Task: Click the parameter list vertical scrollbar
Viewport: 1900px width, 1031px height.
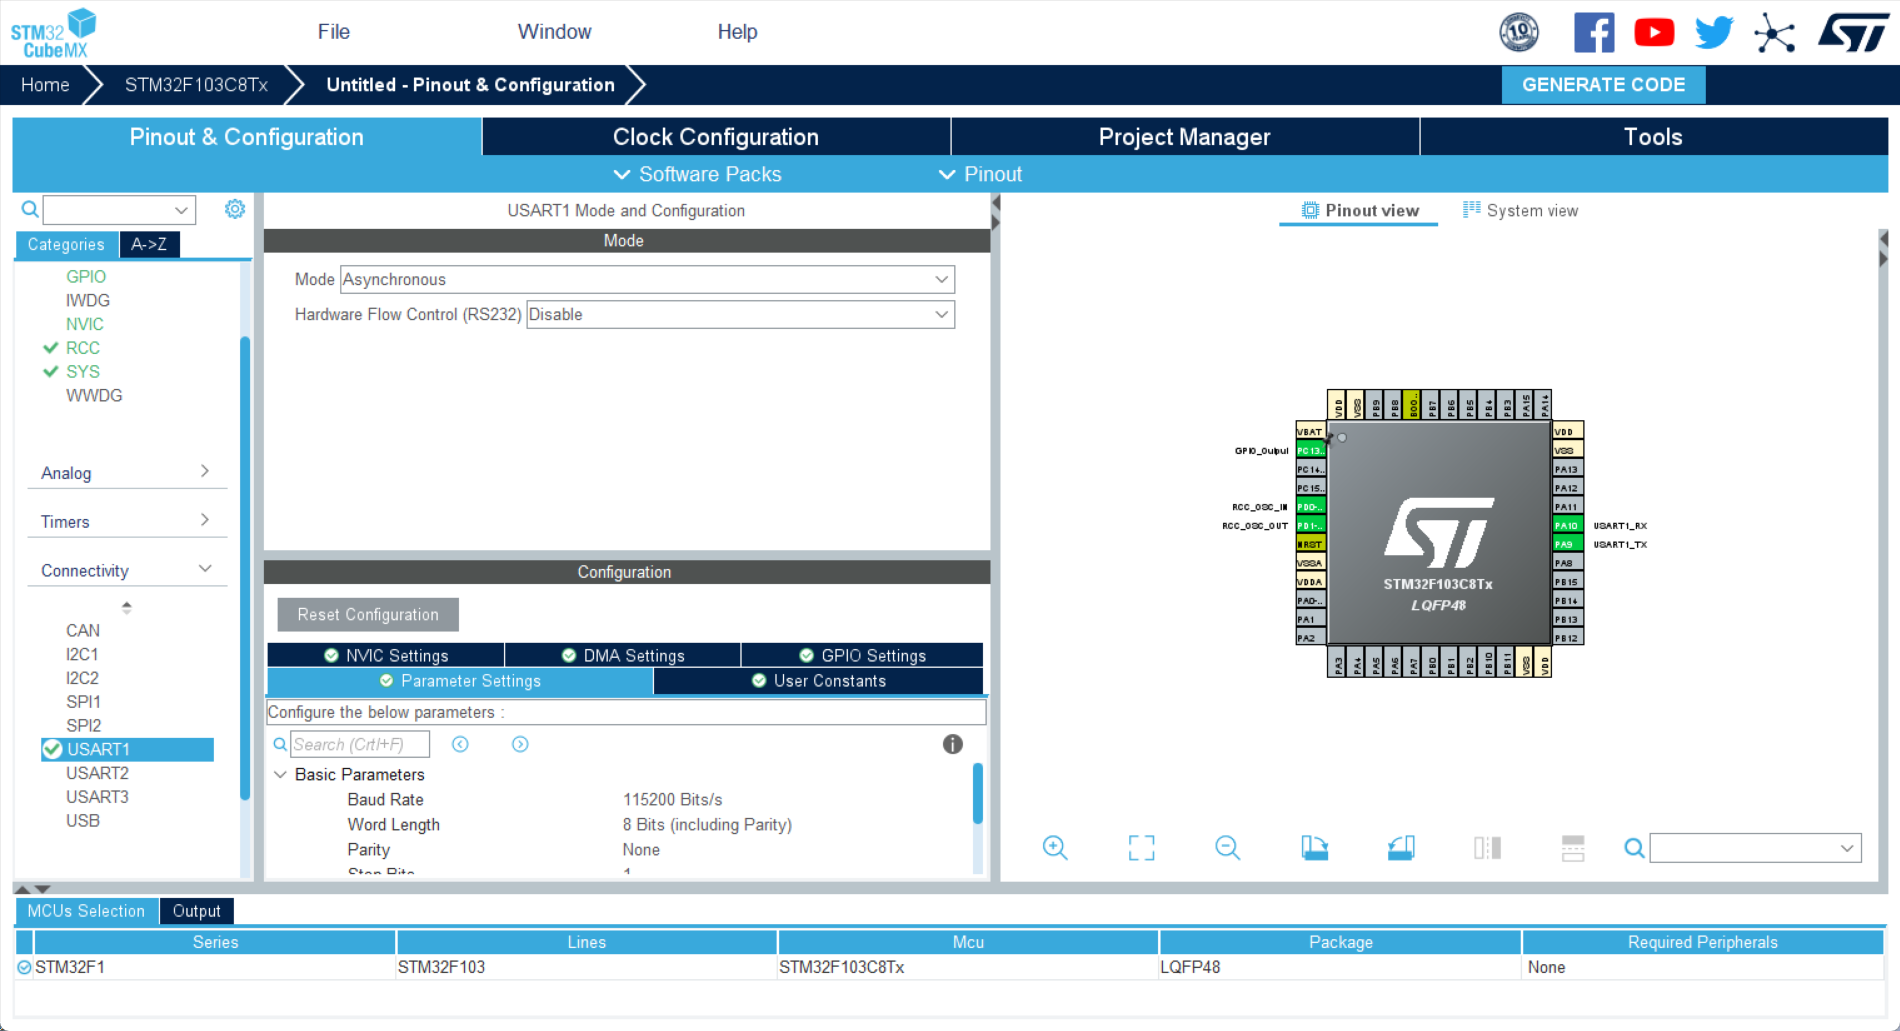Action: pyautogui.click(x=978, y=793)
